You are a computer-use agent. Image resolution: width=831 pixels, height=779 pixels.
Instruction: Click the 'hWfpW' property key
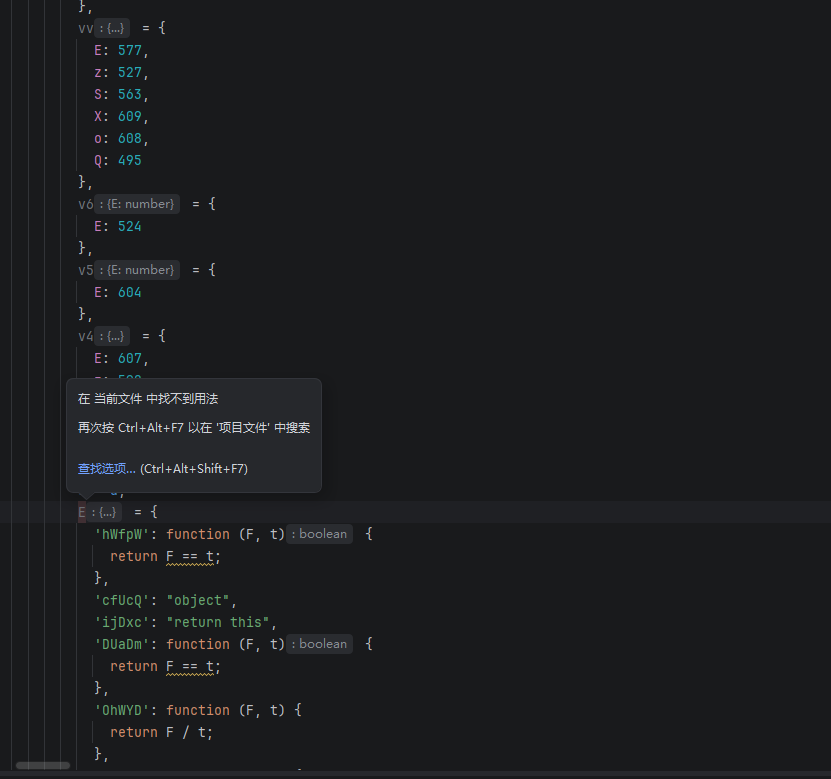(122, 534)
